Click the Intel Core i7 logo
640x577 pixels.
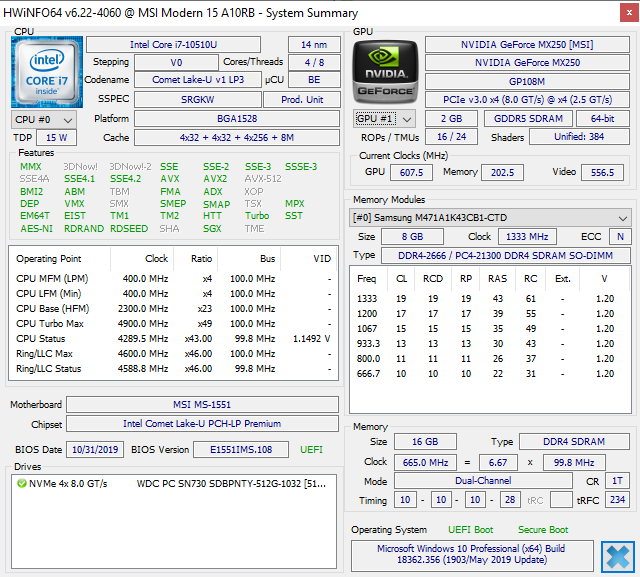coord(46,73)
